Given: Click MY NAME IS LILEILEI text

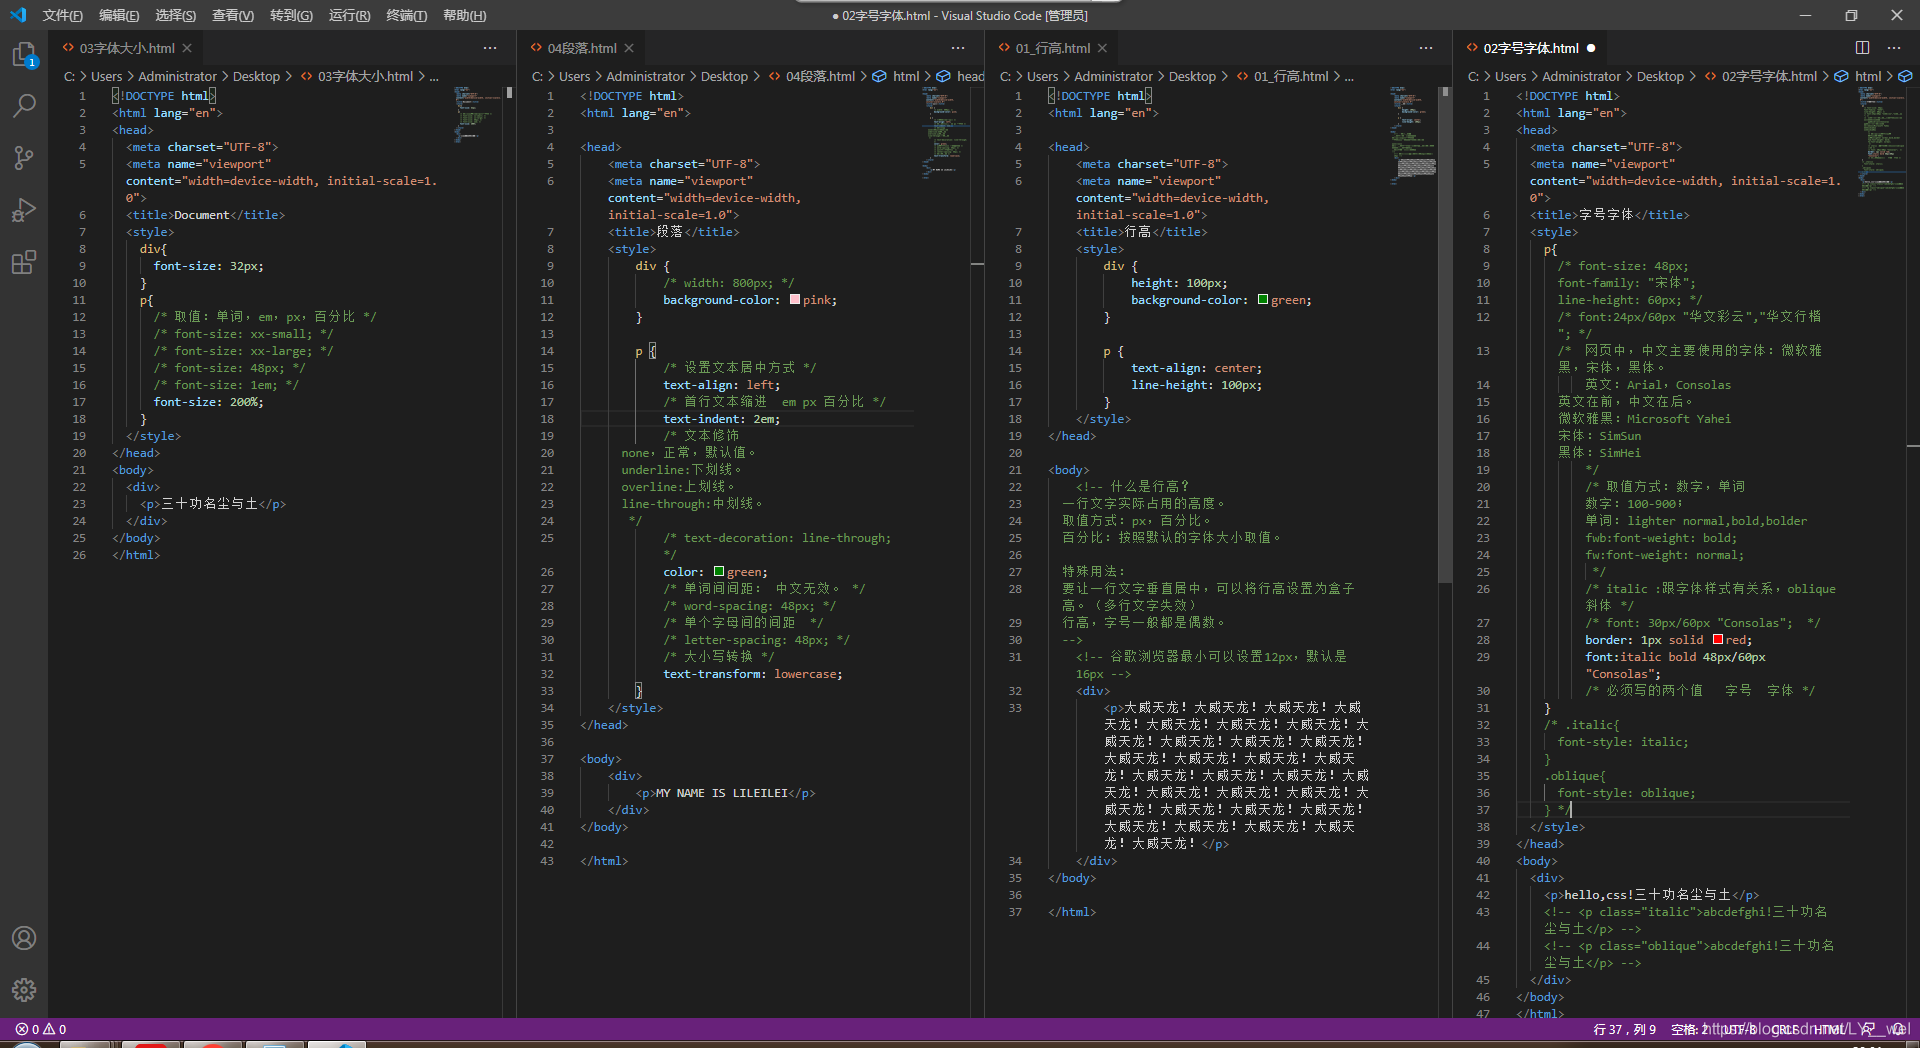Looking at the screenshot, I should 721,792.
